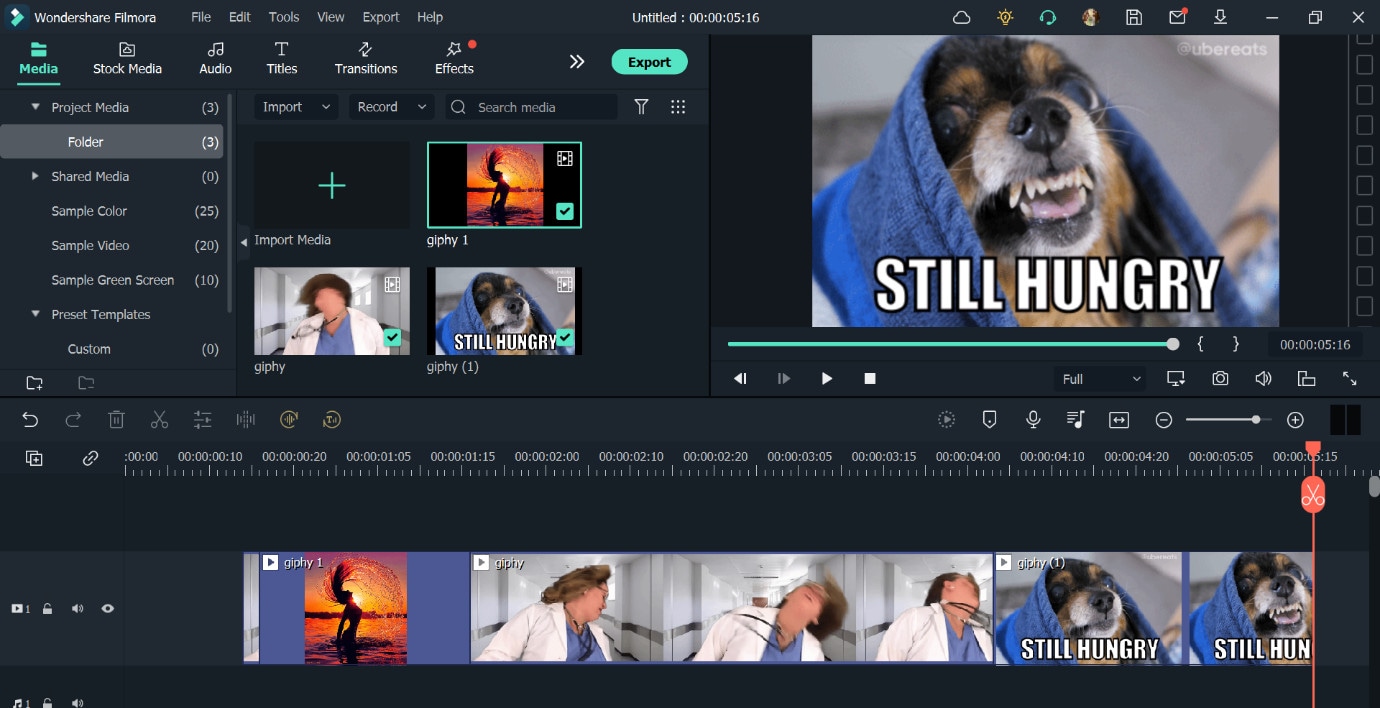Switch to the Stock Media tab

pos(127,59)
